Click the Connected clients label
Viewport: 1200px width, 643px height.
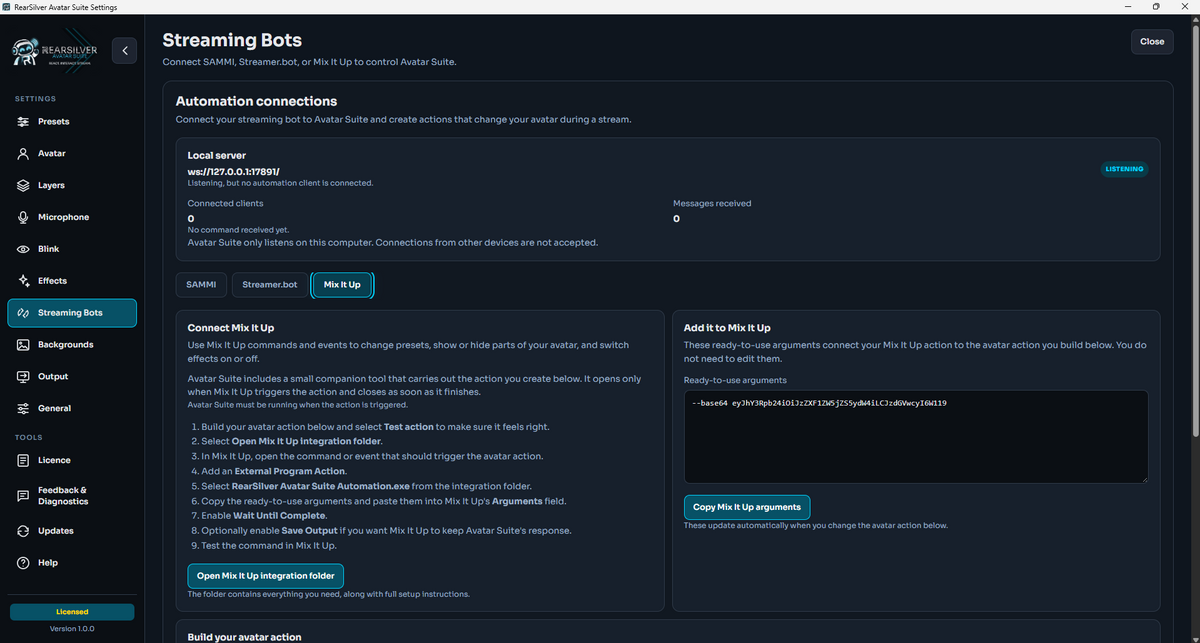(x=226, y=203)
